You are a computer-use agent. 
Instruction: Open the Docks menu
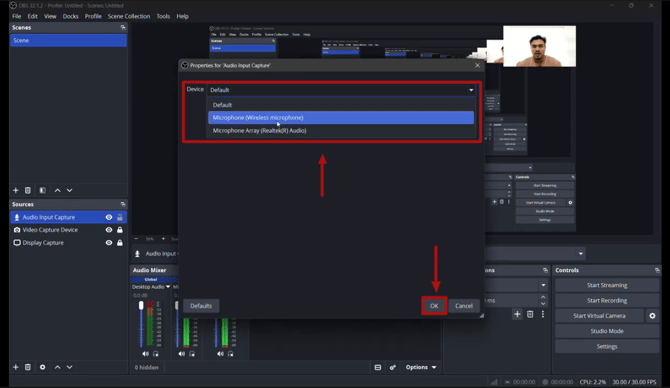[71, 16]
